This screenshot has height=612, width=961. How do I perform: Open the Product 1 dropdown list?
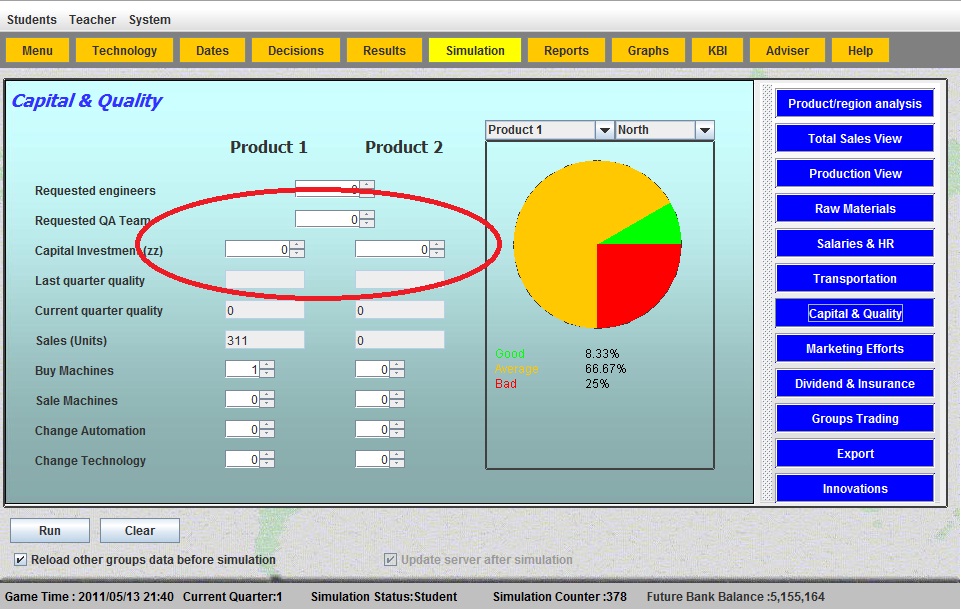[604, 131]
